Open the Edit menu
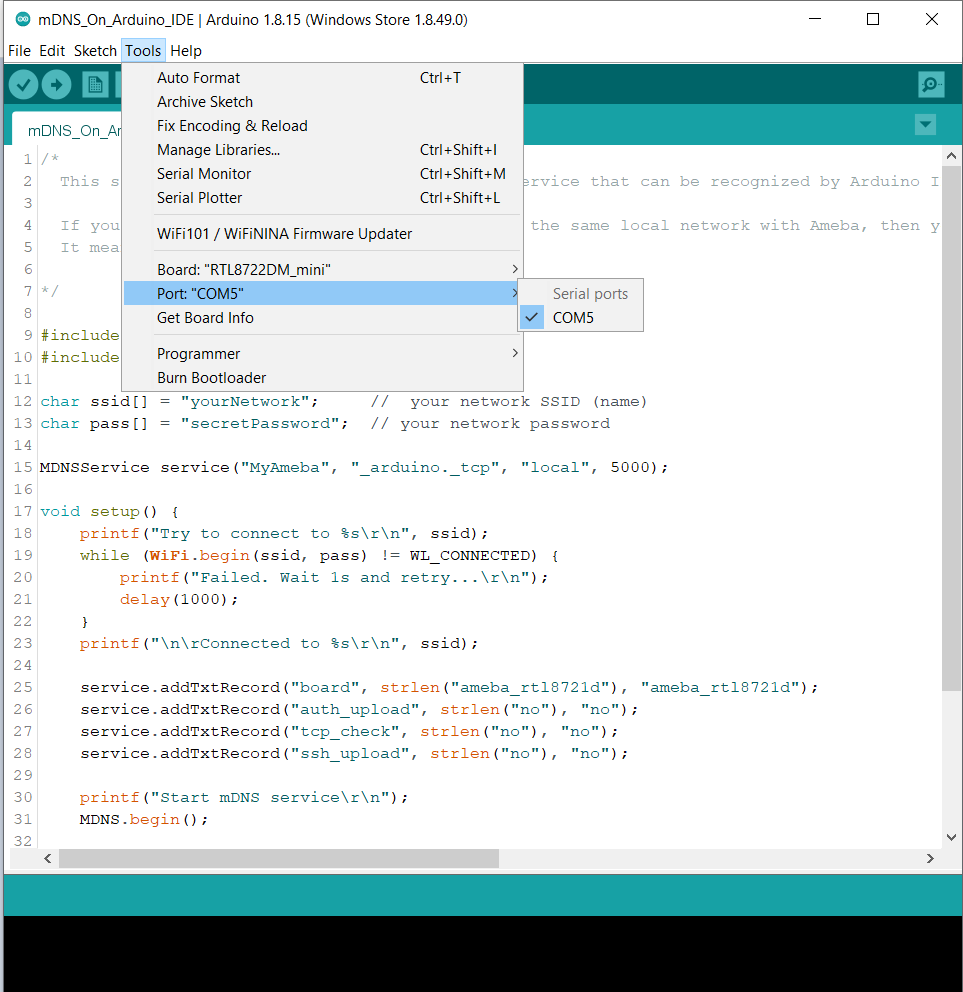963x992 pixels. pos(52,51)
